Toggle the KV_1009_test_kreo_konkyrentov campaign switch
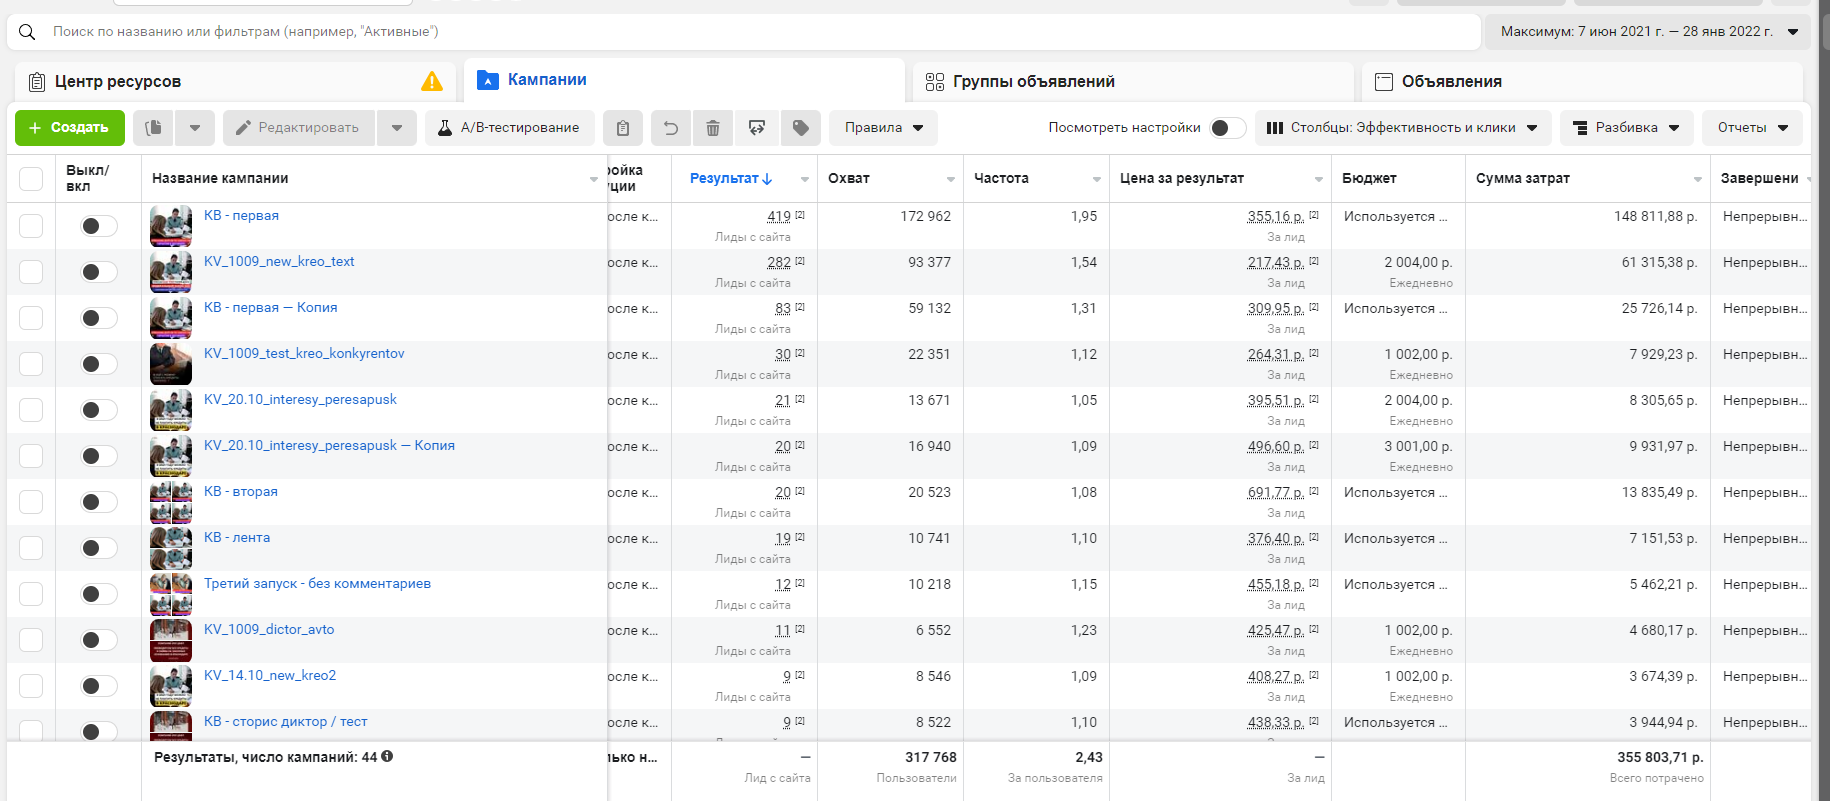 [99, 364]
